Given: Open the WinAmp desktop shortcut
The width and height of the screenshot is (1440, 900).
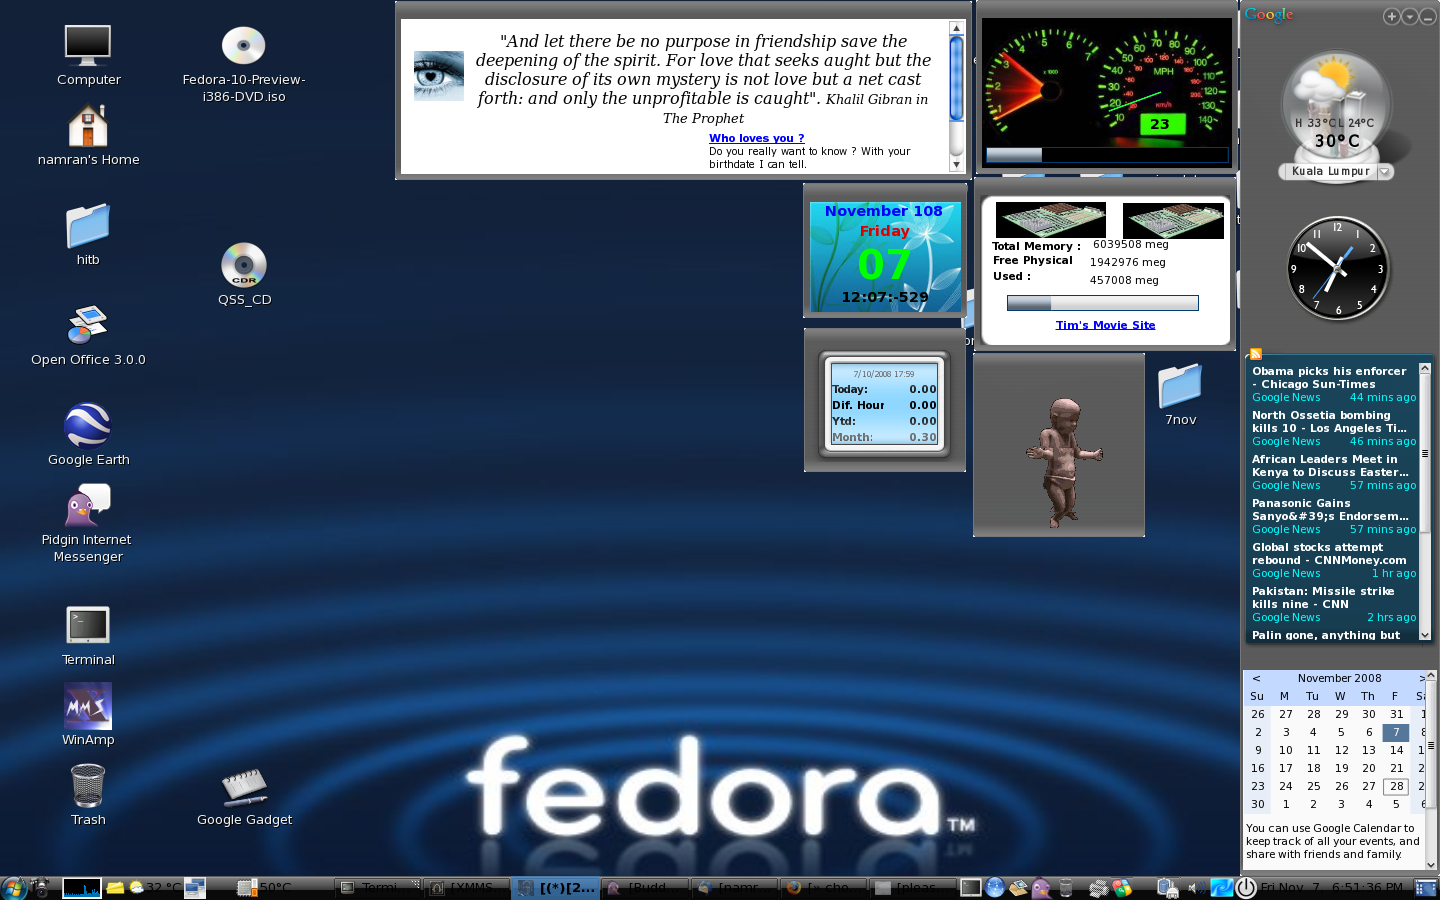Looking at the screenshot, I should 88,706.
